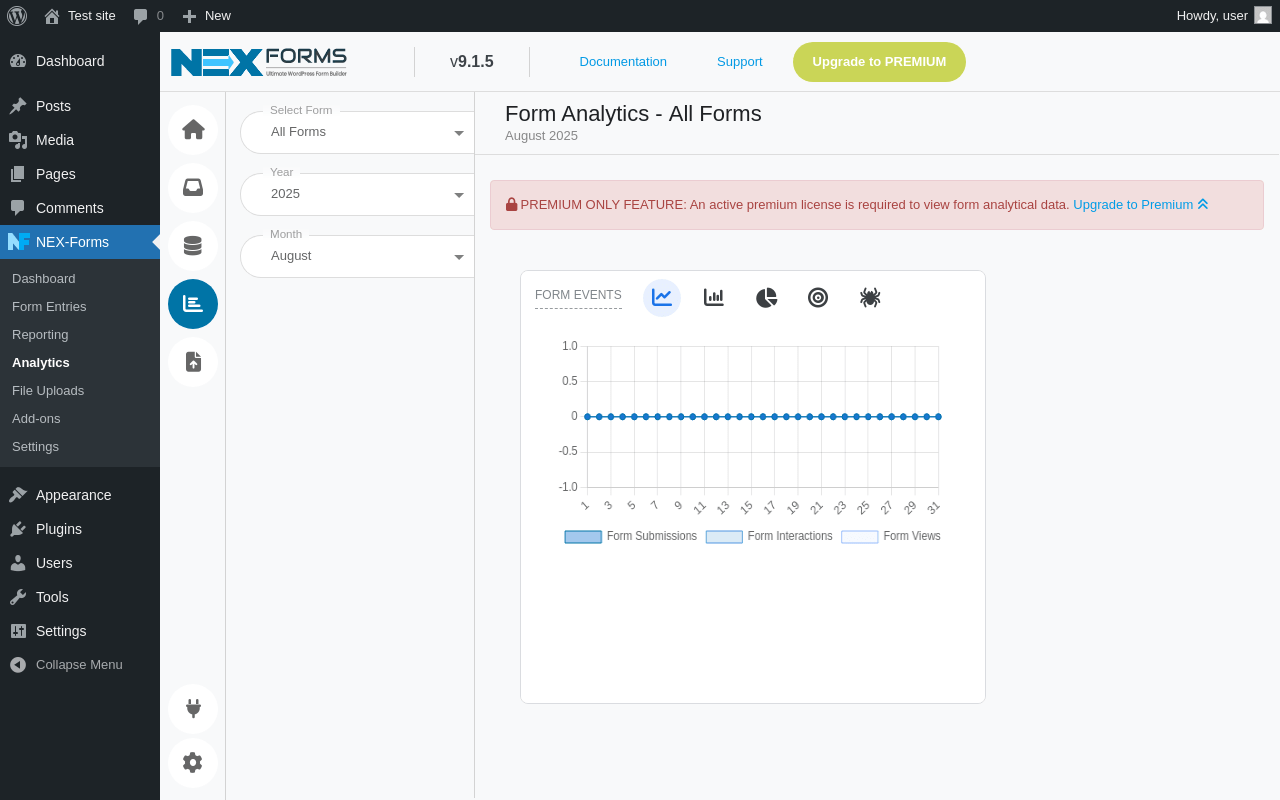1280x800 pixels.
Task: Open Media menu
Action: click(80, 140)
